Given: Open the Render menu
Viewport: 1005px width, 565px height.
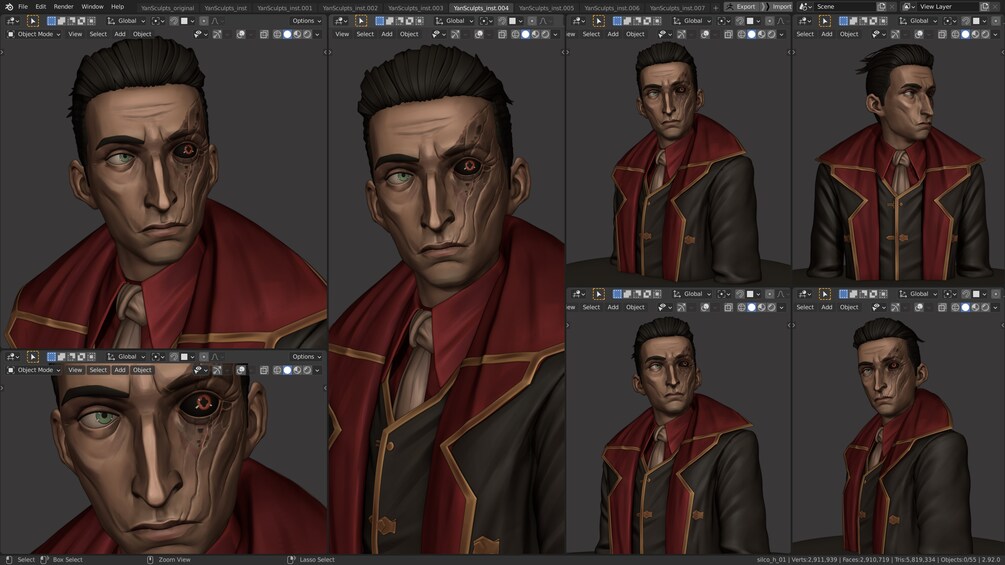Looking at the screenshot, I should [63, 6].
